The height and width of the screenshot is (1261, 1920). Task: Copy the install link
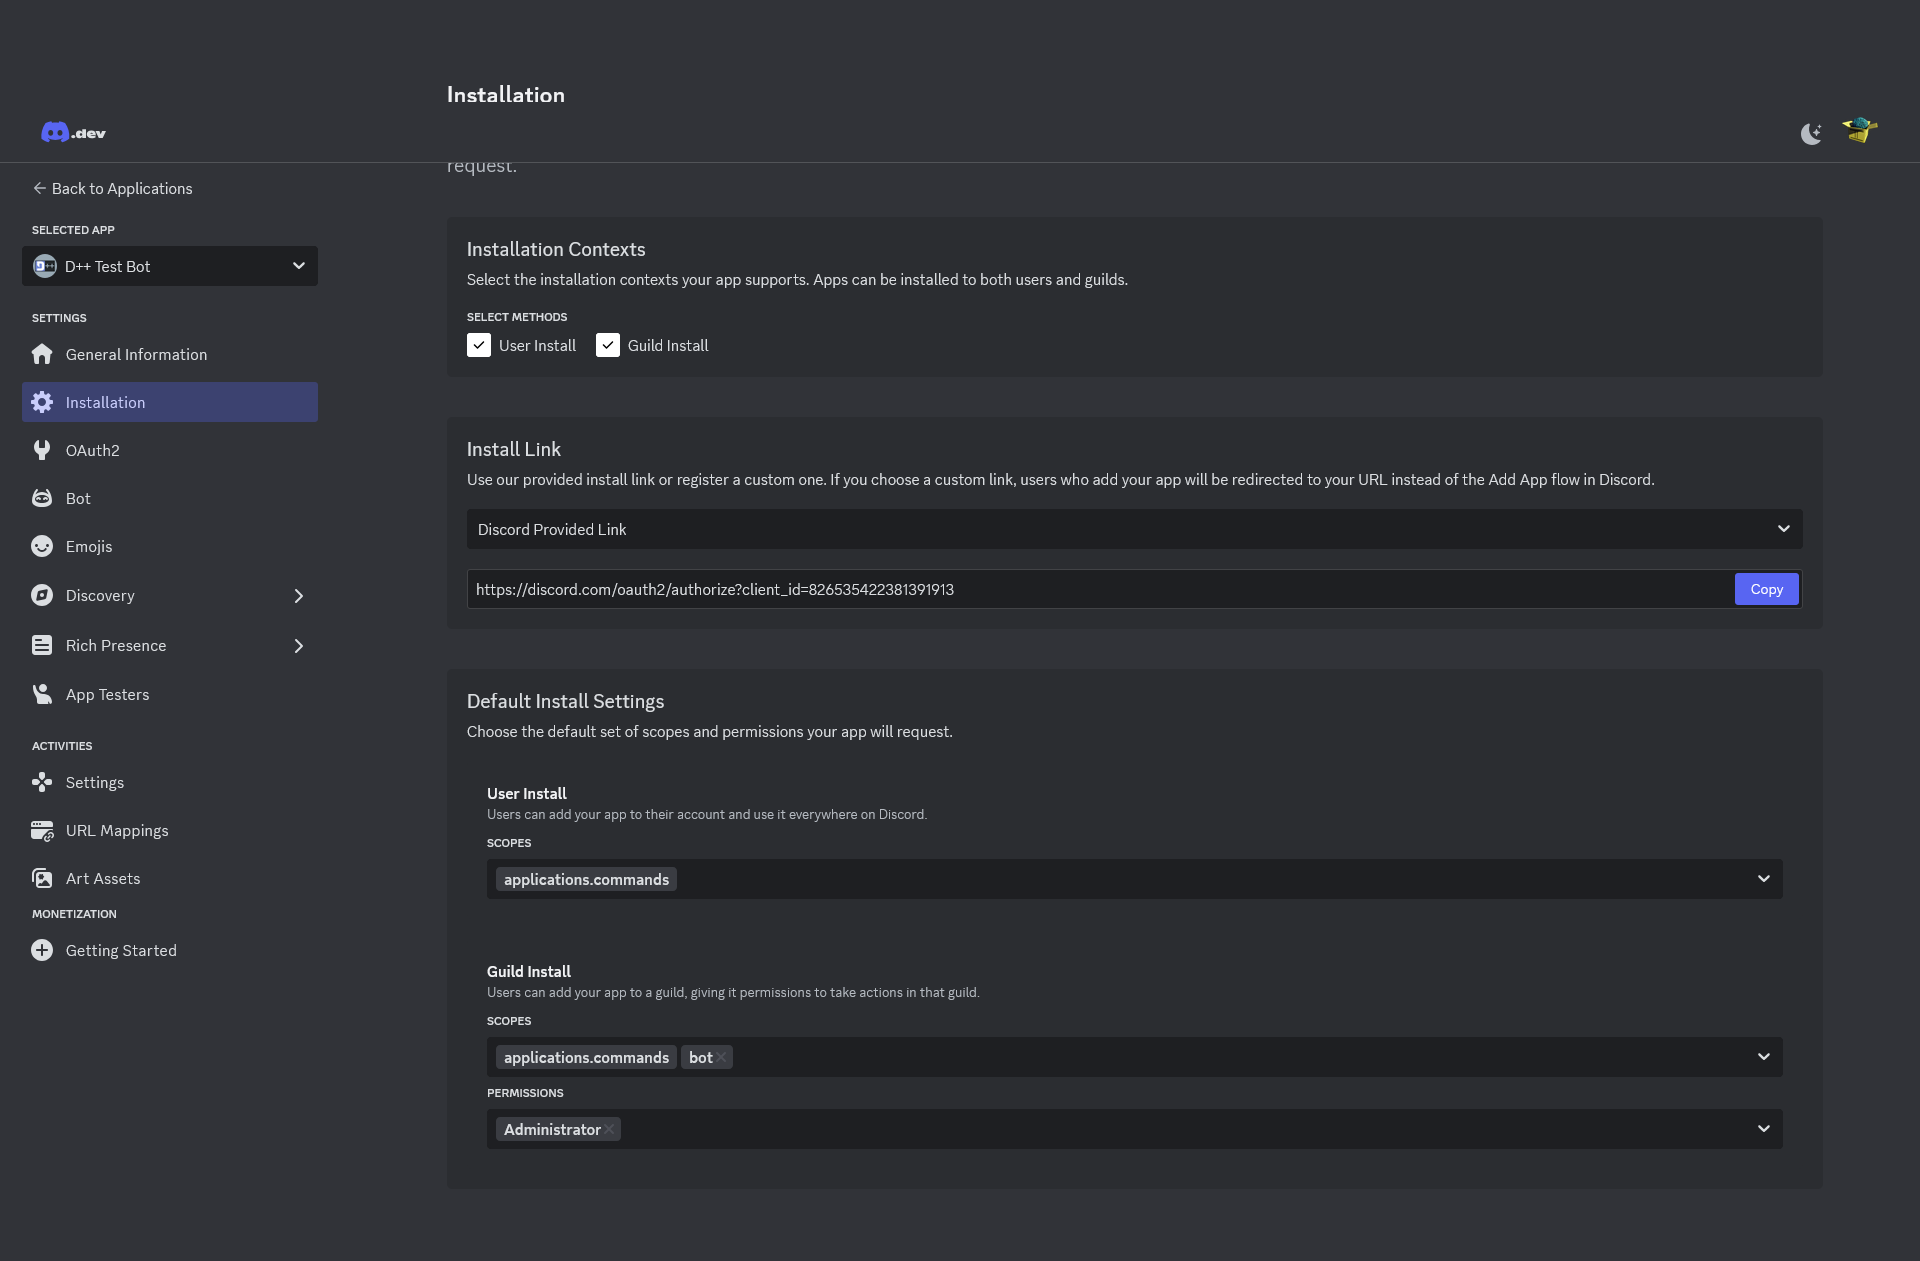click(x=1766, y=589)
